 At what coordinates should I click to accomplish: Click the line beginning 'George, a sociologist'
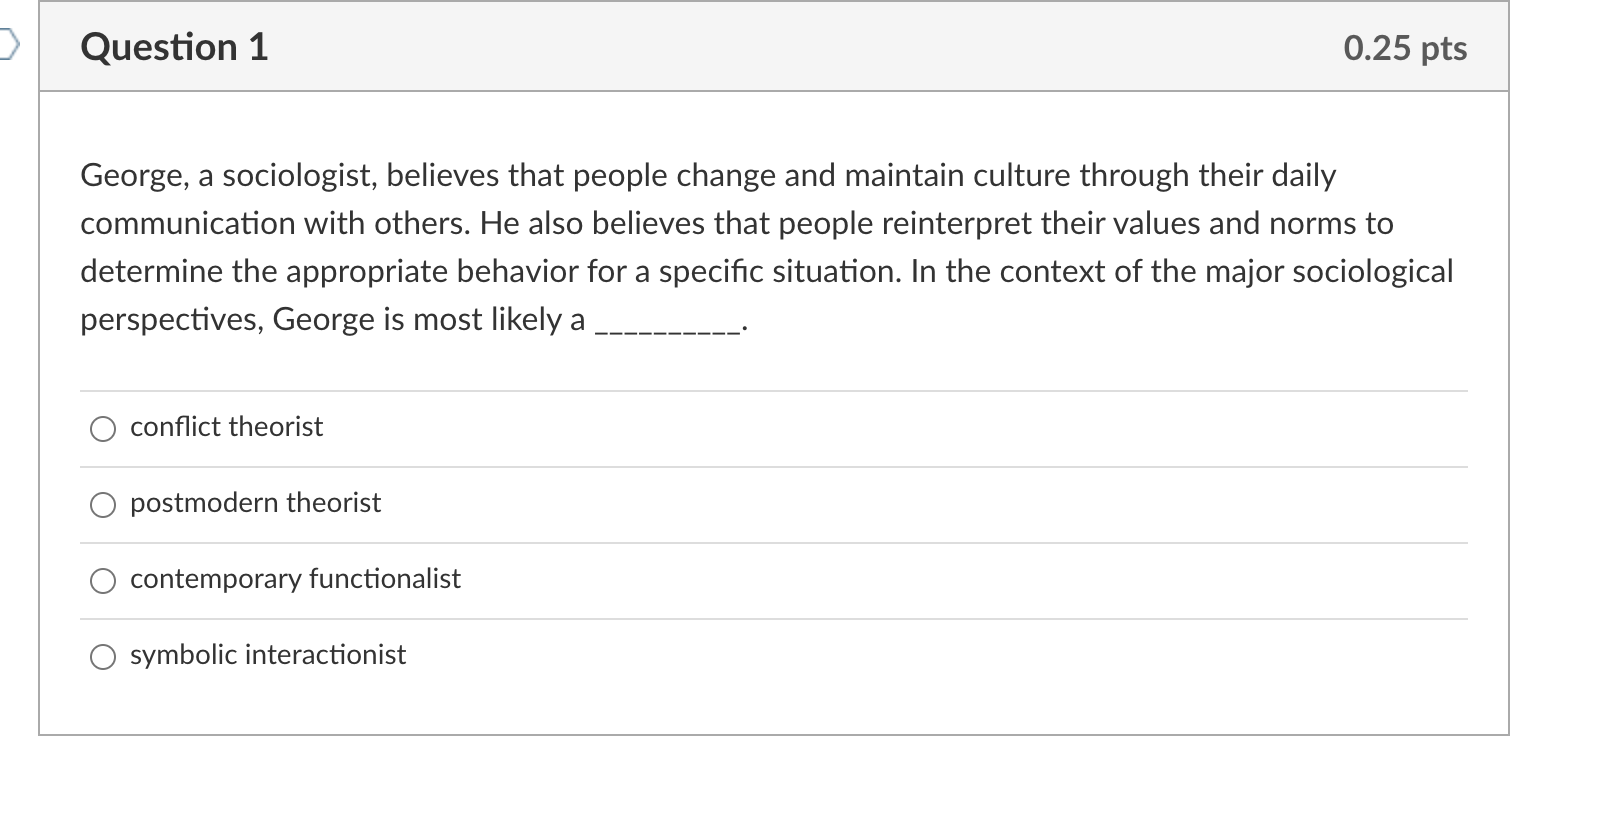(708, 175)
